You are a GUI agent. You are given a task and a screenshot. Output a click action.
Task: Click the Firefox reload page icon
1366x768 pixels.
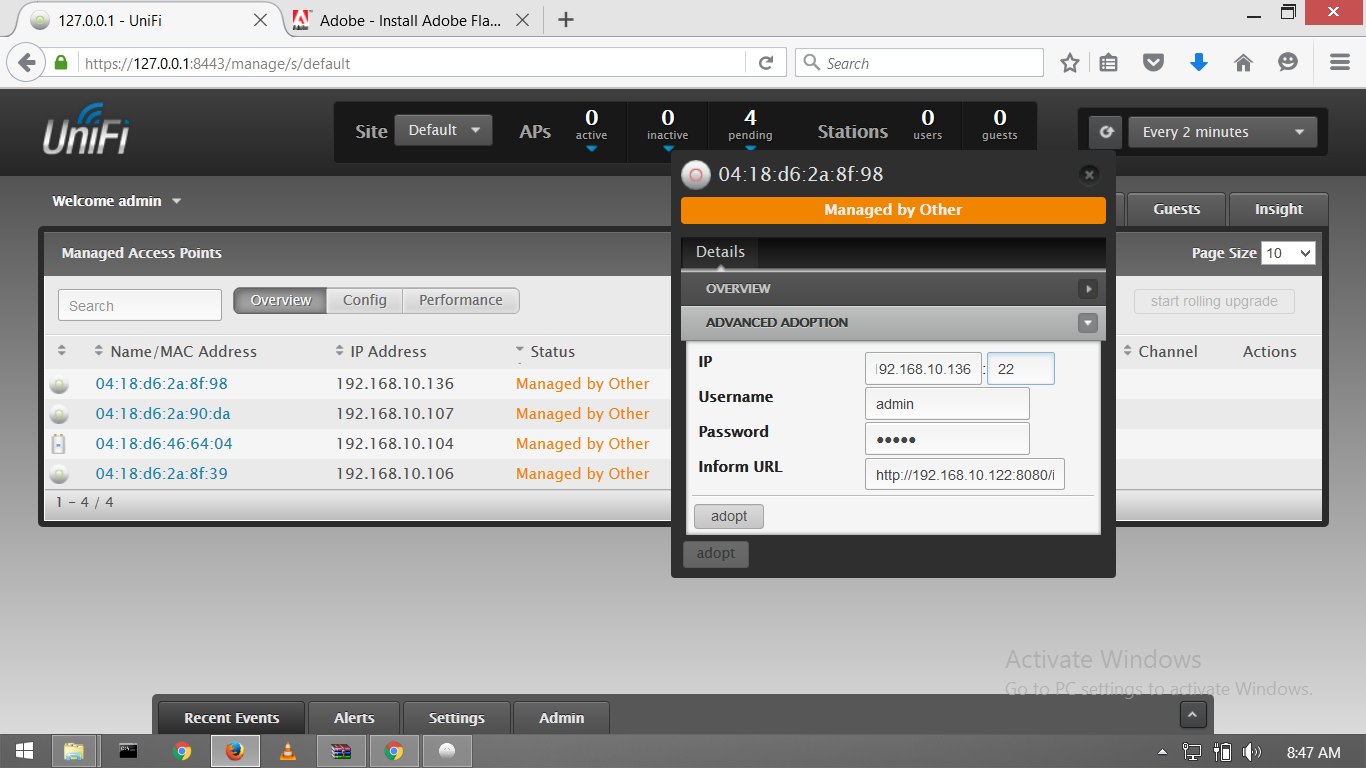(766, 63)
